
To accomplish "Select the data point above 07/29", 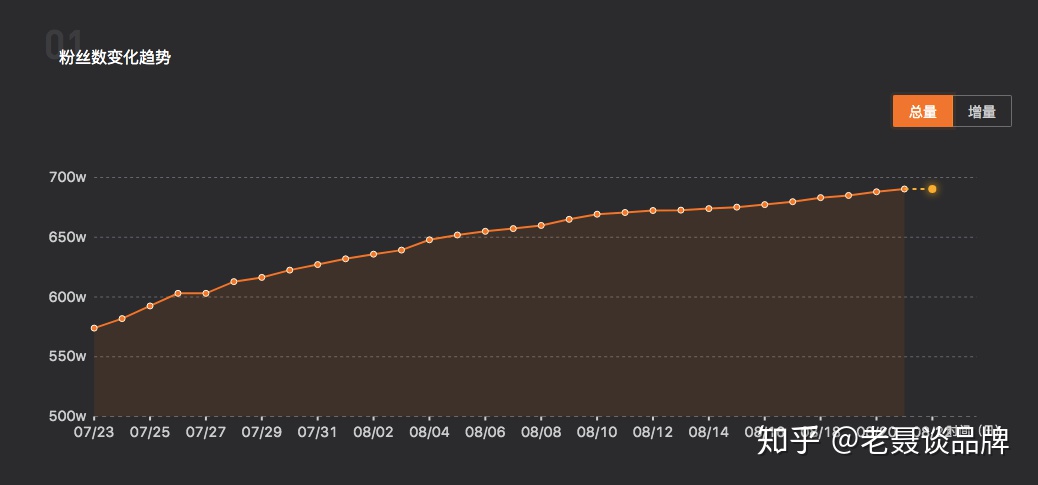I will [261, 277].
